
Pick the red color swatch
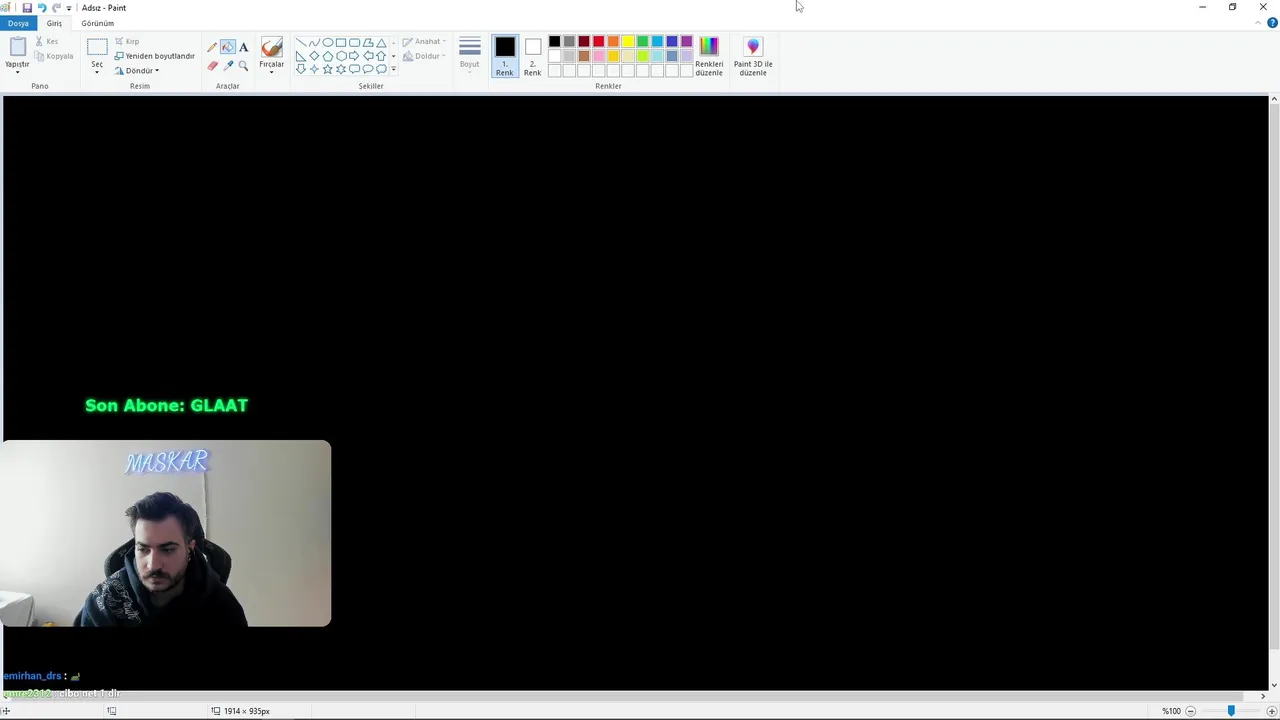click(599, 41)
